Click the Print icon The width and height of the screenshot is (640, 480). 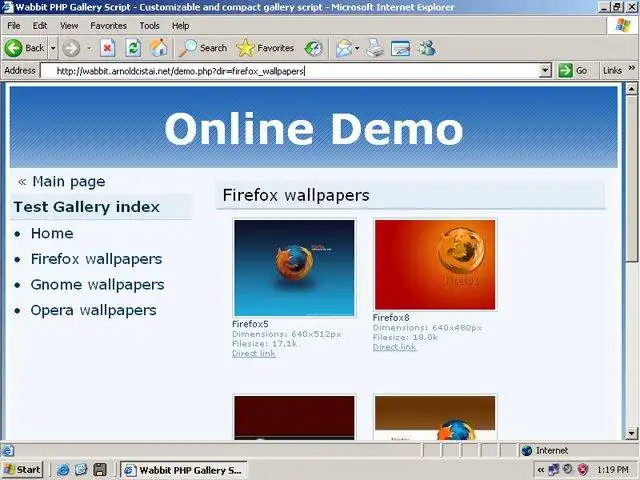(x=375, y=48)
